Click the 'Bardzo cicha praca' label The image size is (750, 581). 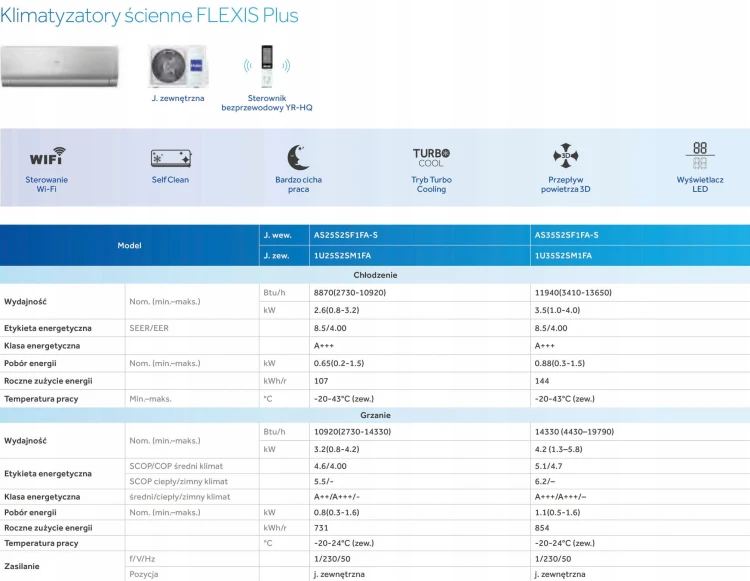(x=298, y=184)
